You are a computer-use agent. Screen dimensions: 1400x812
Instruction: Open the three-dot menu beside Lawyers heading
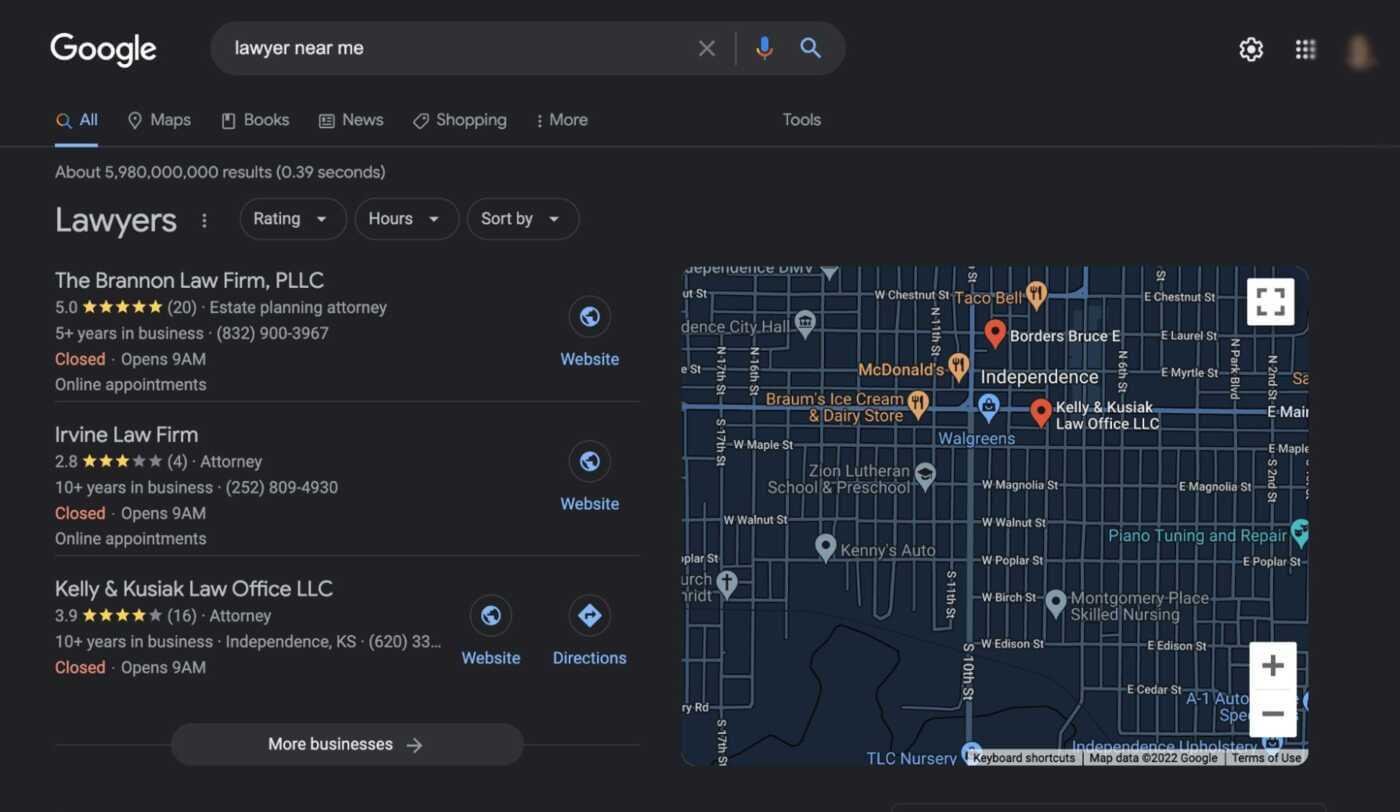(x=204, y=219)
